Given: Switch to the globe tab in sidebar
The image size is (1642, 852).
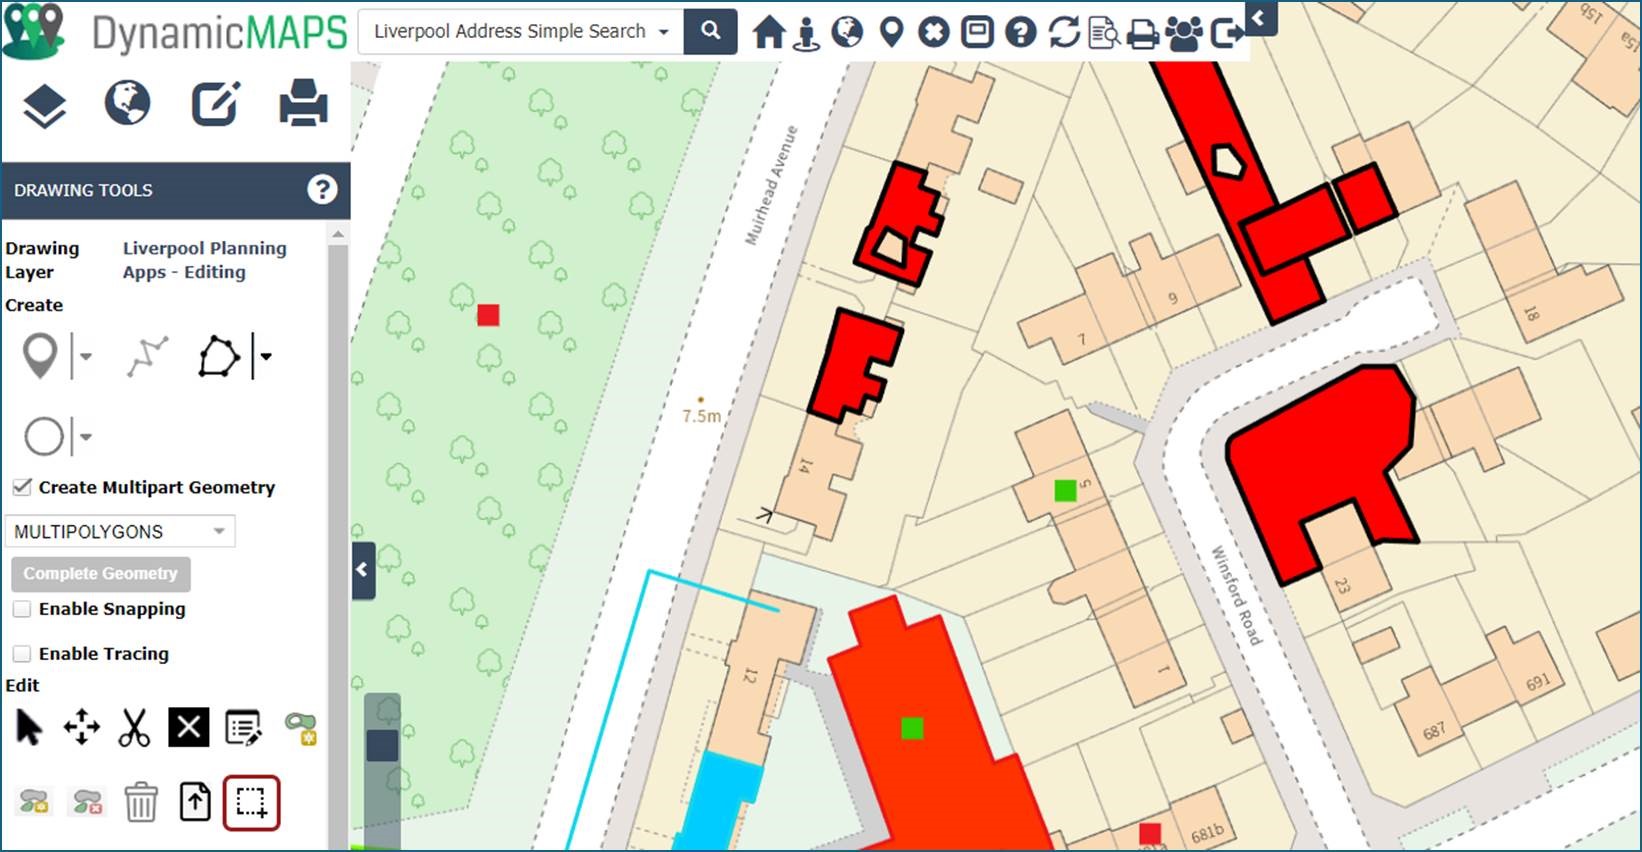Looking at the screenshot, I should (128, 103).
